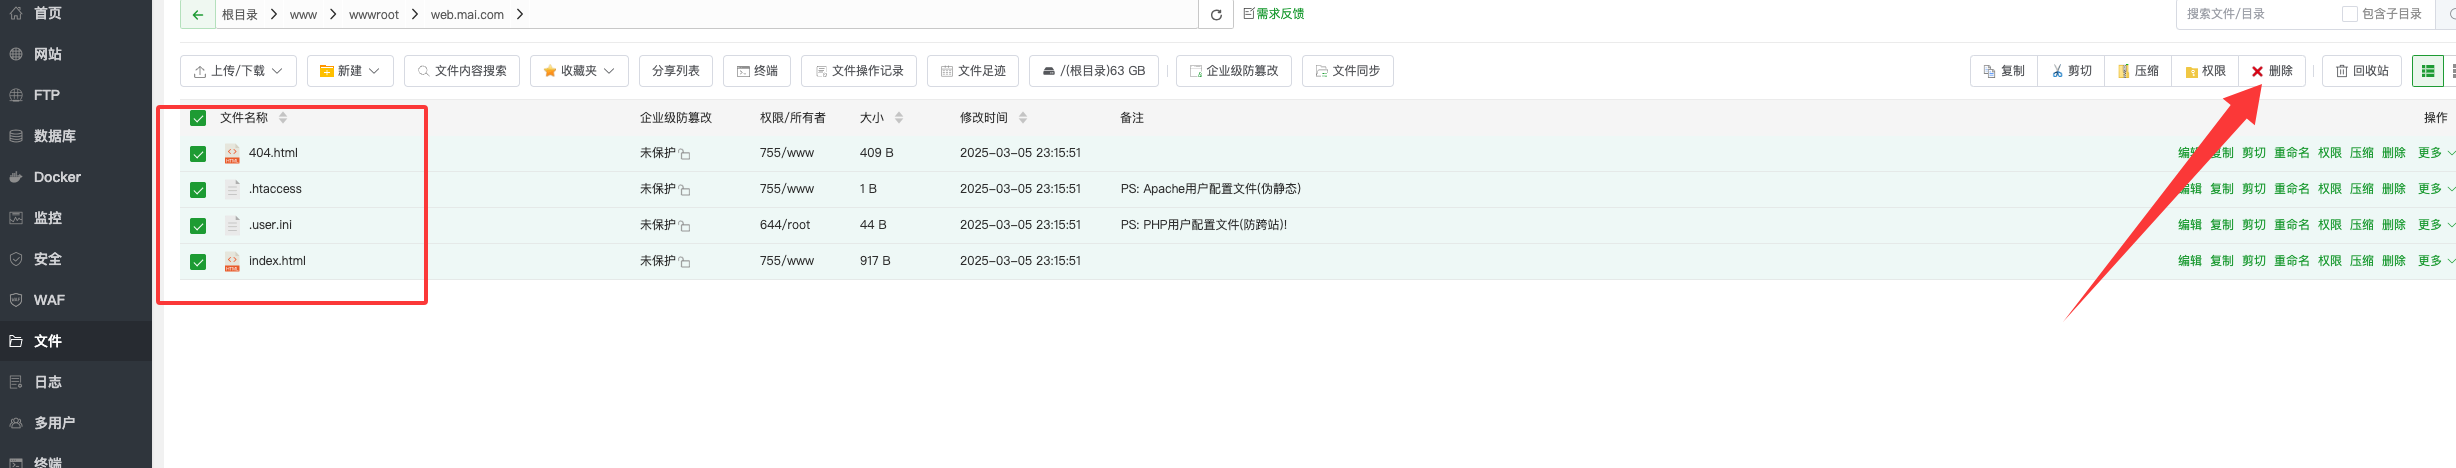Click lock icon beside 404.html 未保护

coord(685,155)
